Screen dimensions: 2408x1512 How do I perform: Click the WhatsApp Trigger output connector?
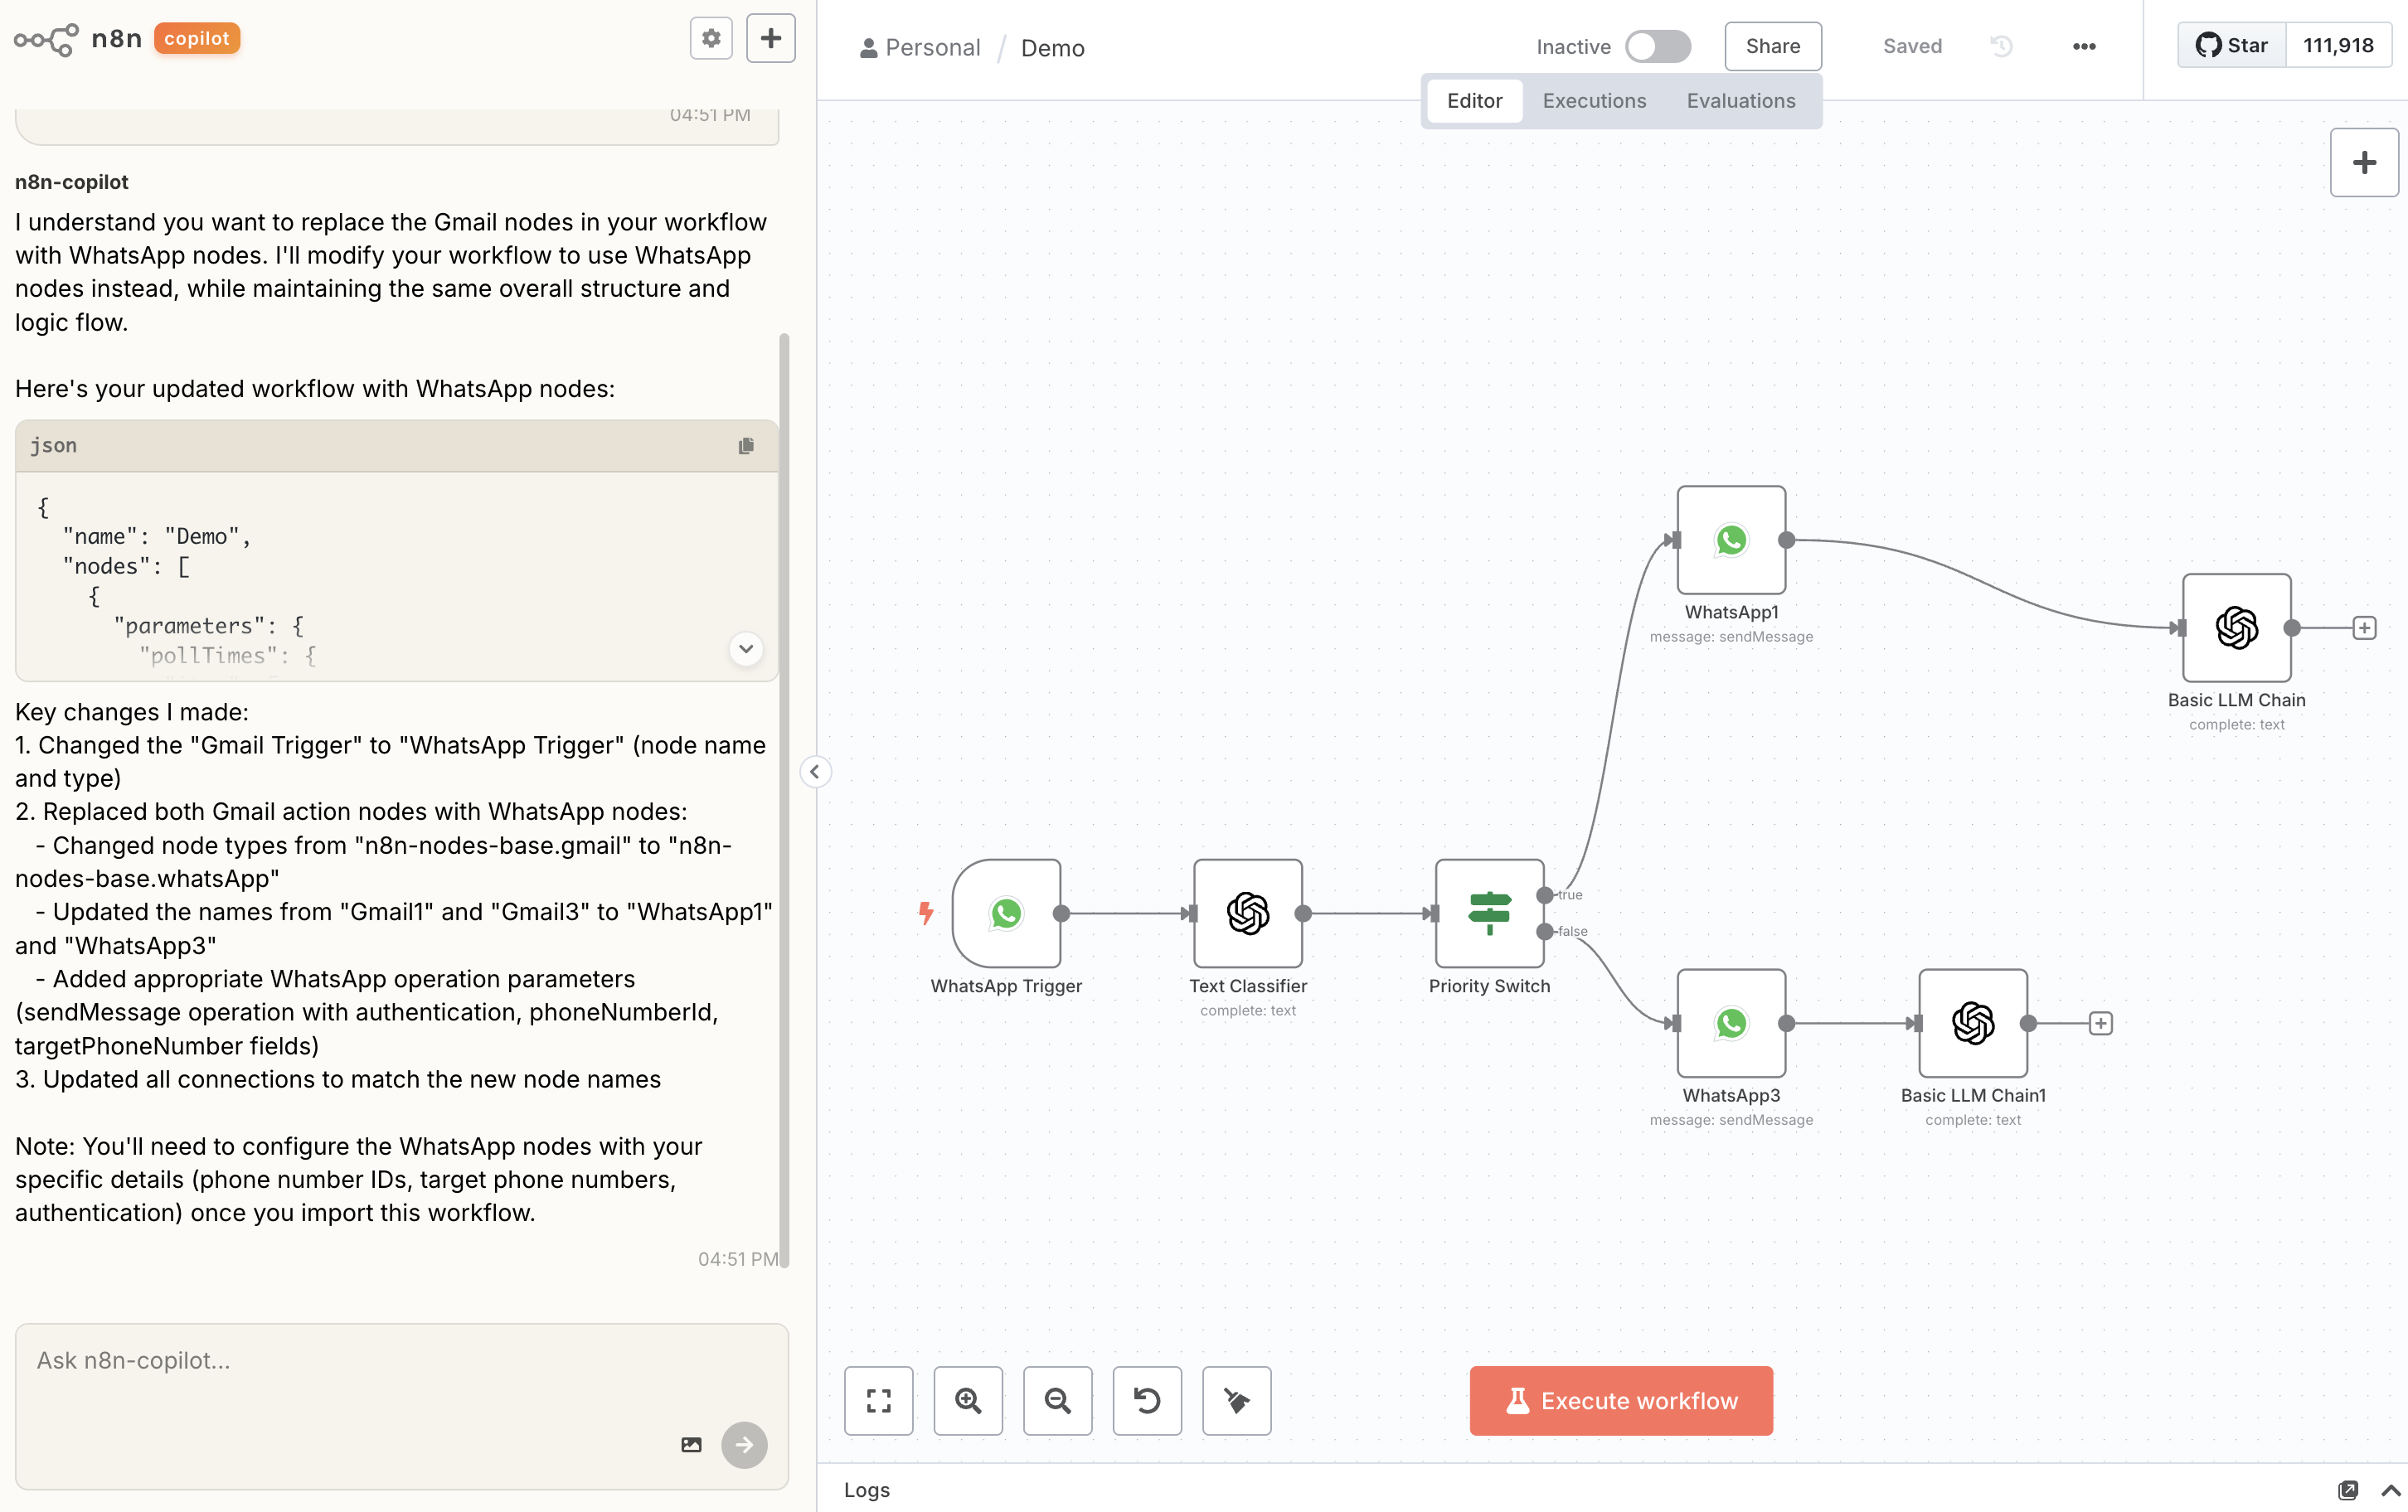pyautogui.click(x=1062, y=914)
